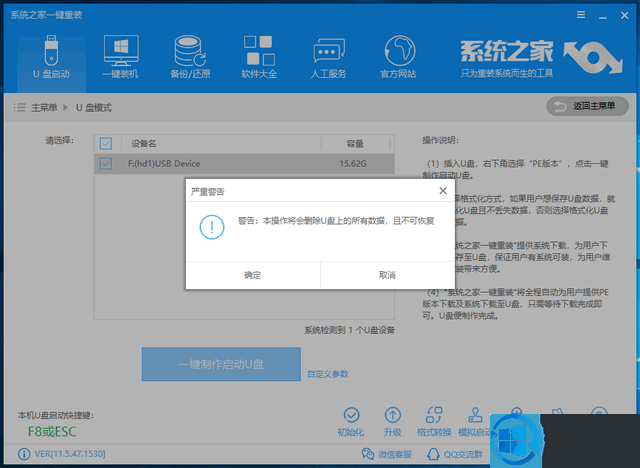Click the list icon beside 主菜单
The height and width of the screenshot is (468, 640).
click(x=19, y=108)
